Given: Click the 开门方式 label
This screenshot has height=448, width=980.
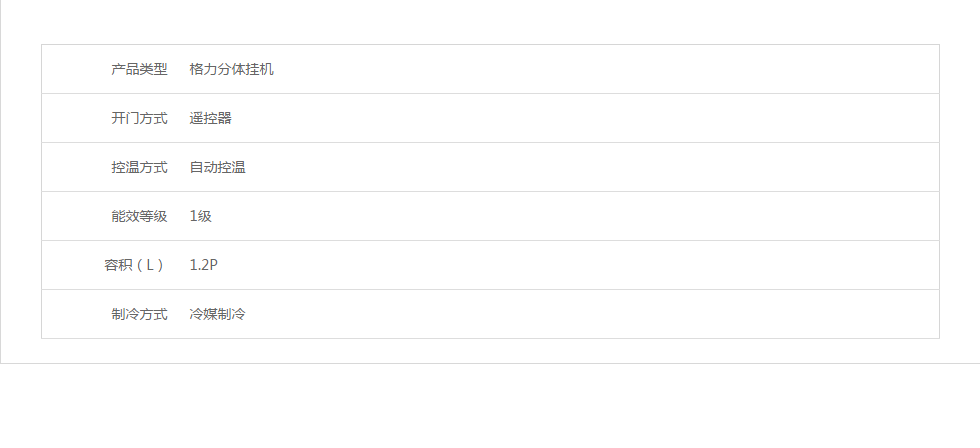Looking at the screenshot, I should coord(139,119).
